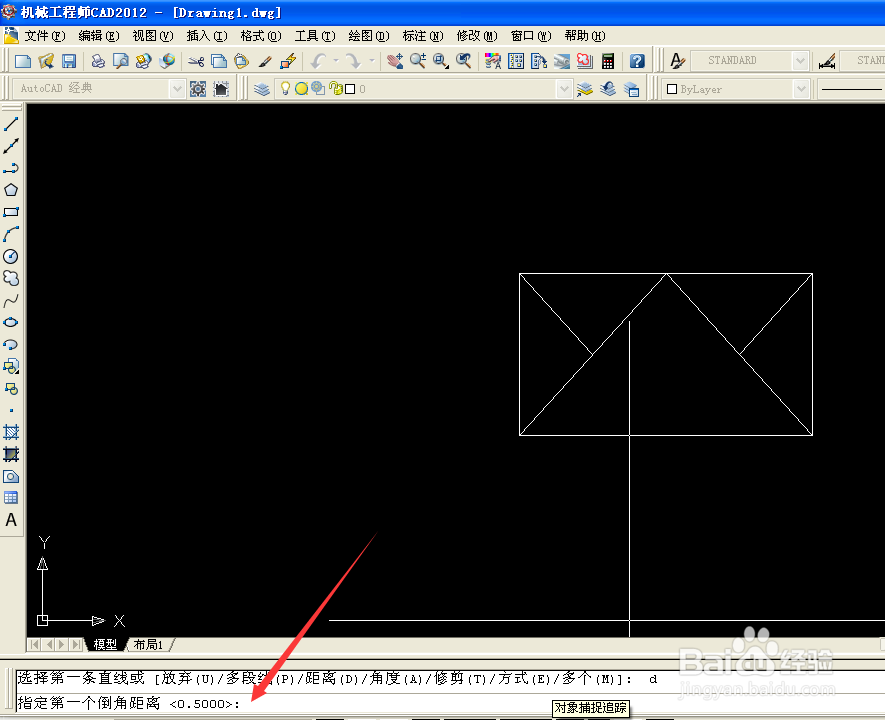
Task: Select the Revision Cloud tool
Action: coord(11,278)
